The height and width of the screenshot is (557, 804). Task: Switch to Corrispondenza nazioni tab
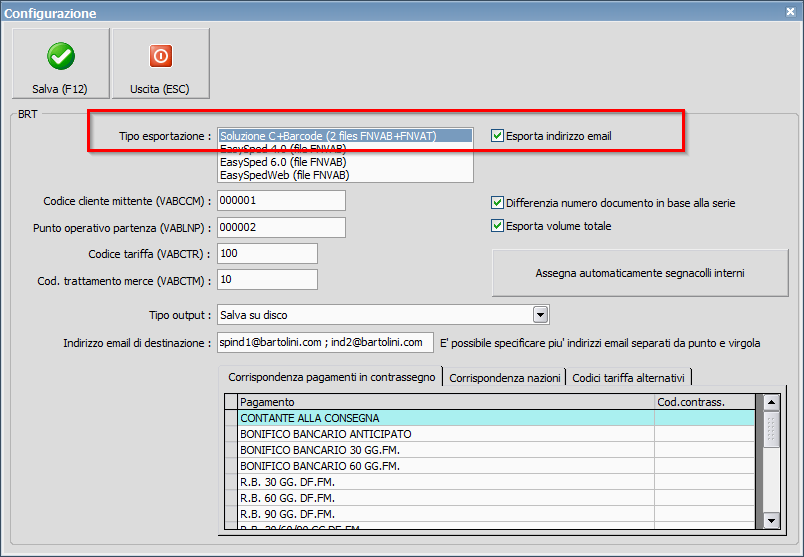click(x=505, y=378)
